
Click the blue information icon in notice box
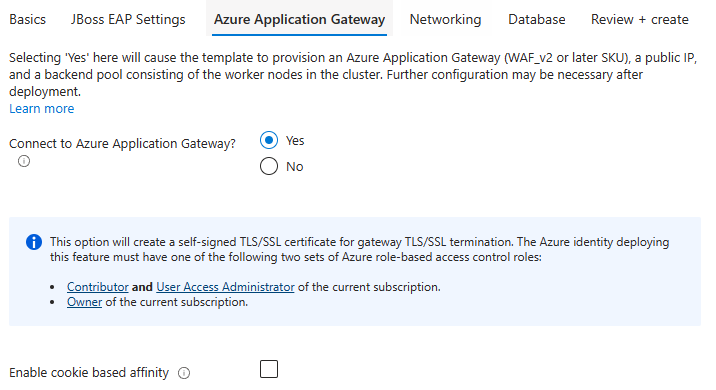coord(34,242)
